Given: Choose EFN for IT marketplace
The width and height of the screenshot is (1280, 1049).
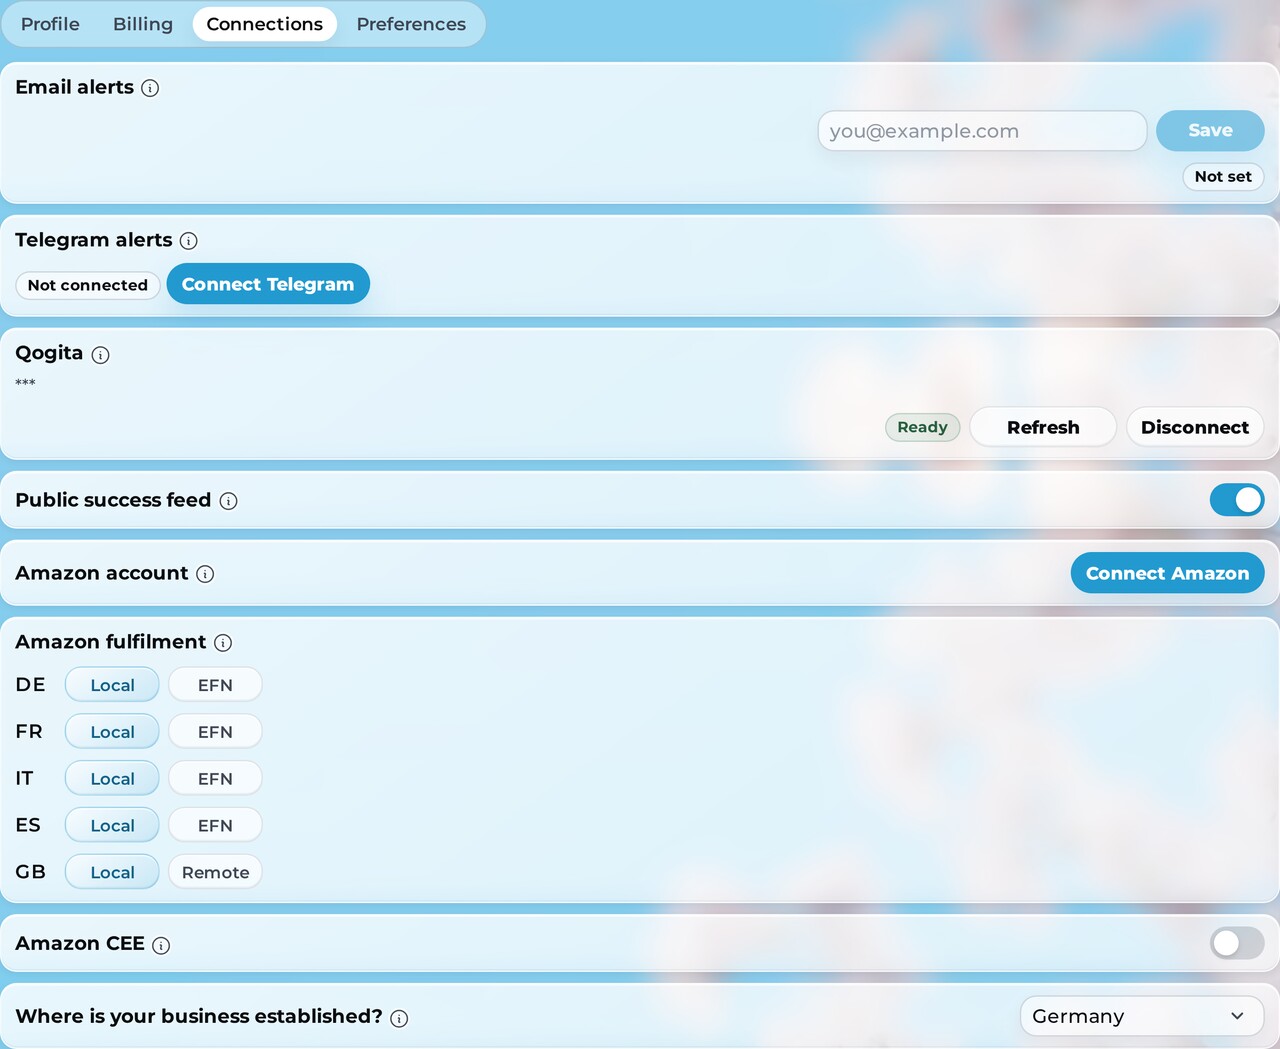Looking at the screenshot, I should tap(215, 779).
